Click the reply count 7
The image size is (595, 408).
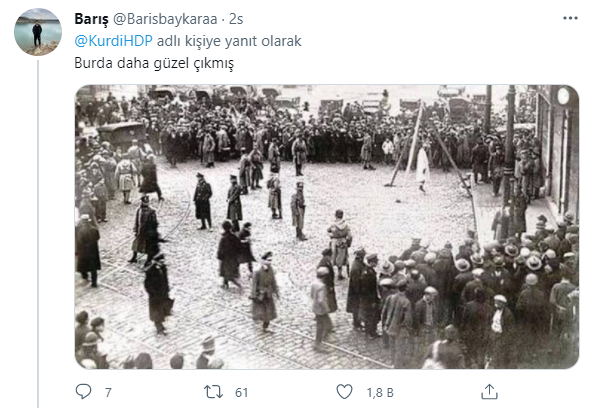tap(108, 392)
